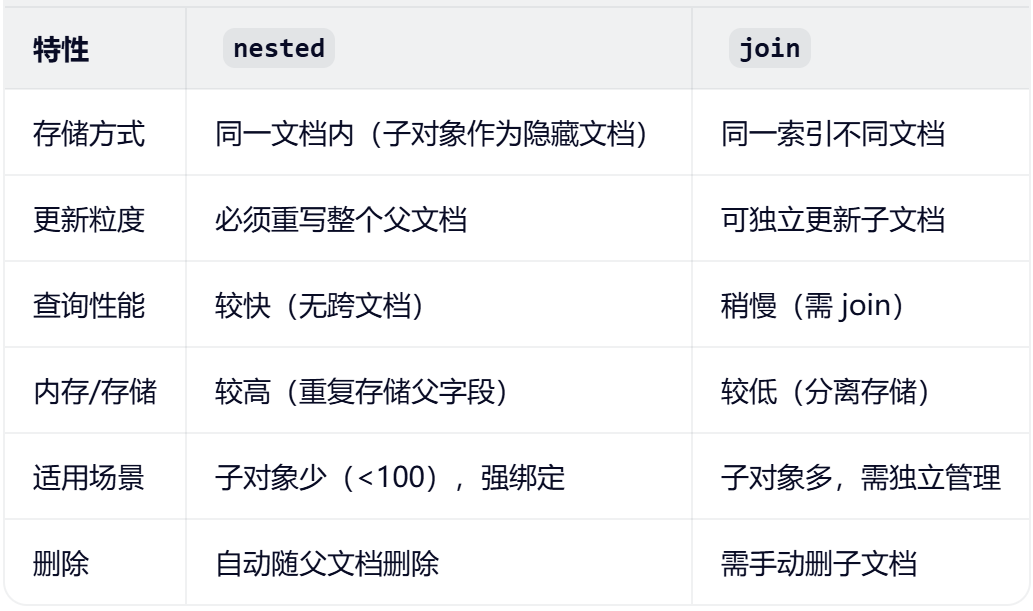Click the 自动随父文档删除 cell
Screen dimensions: 1033x611
(x=327, y=564)
